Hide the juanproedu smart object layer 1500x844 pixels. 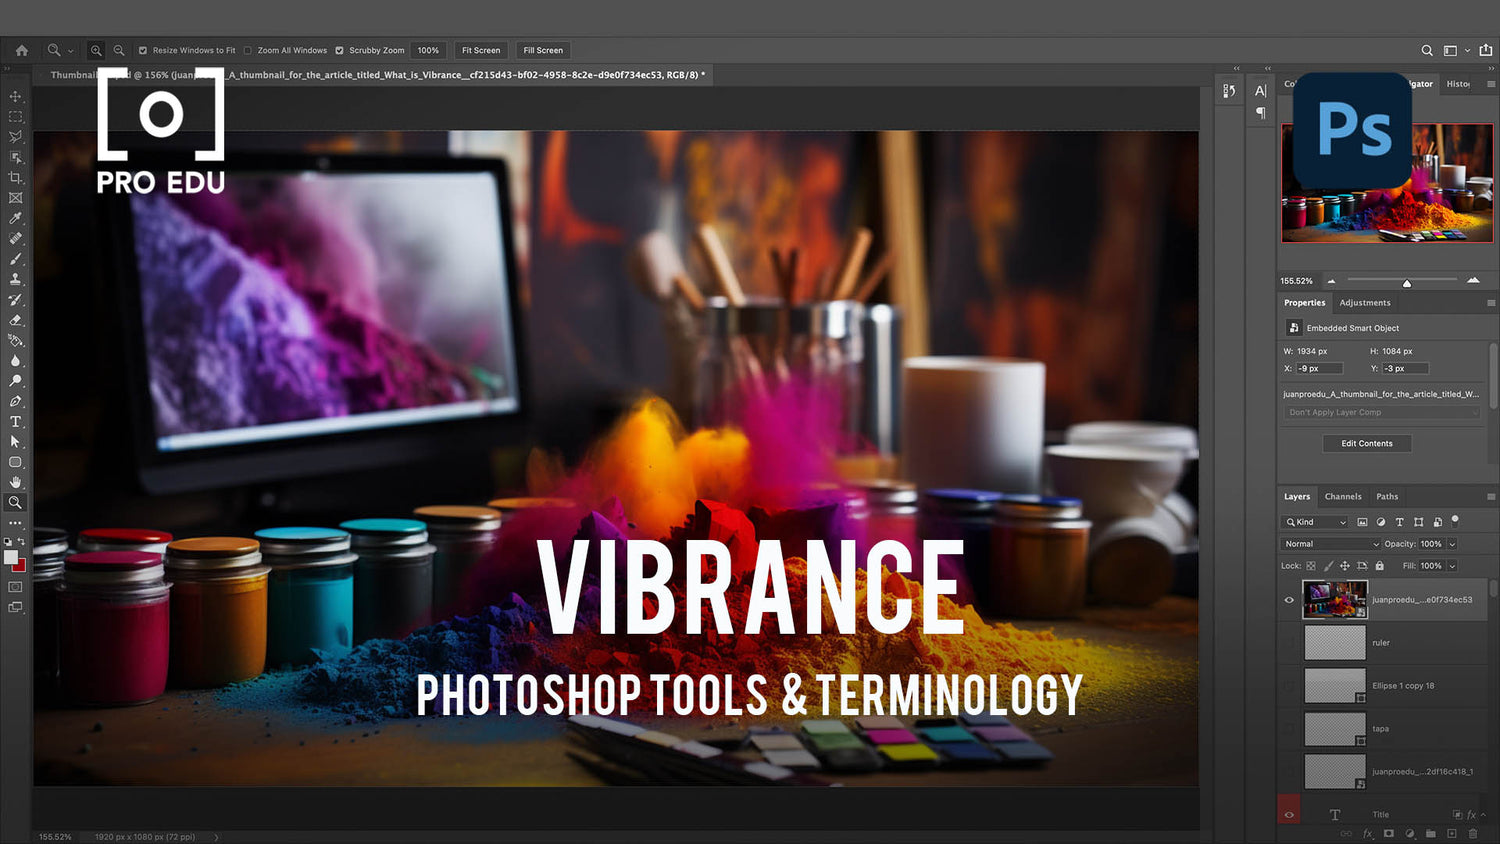(x=1289, y=599)
